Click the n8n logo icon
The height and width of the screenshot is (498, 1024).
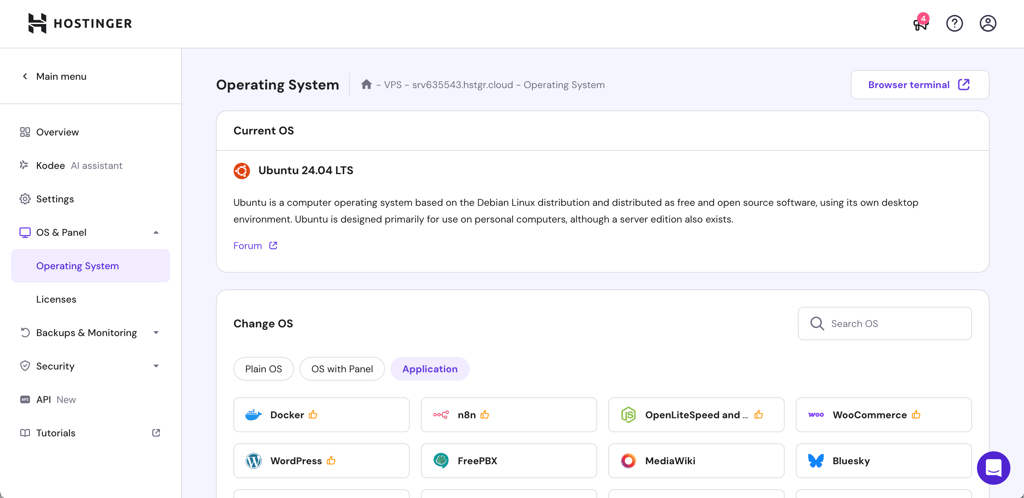point(441,415)
